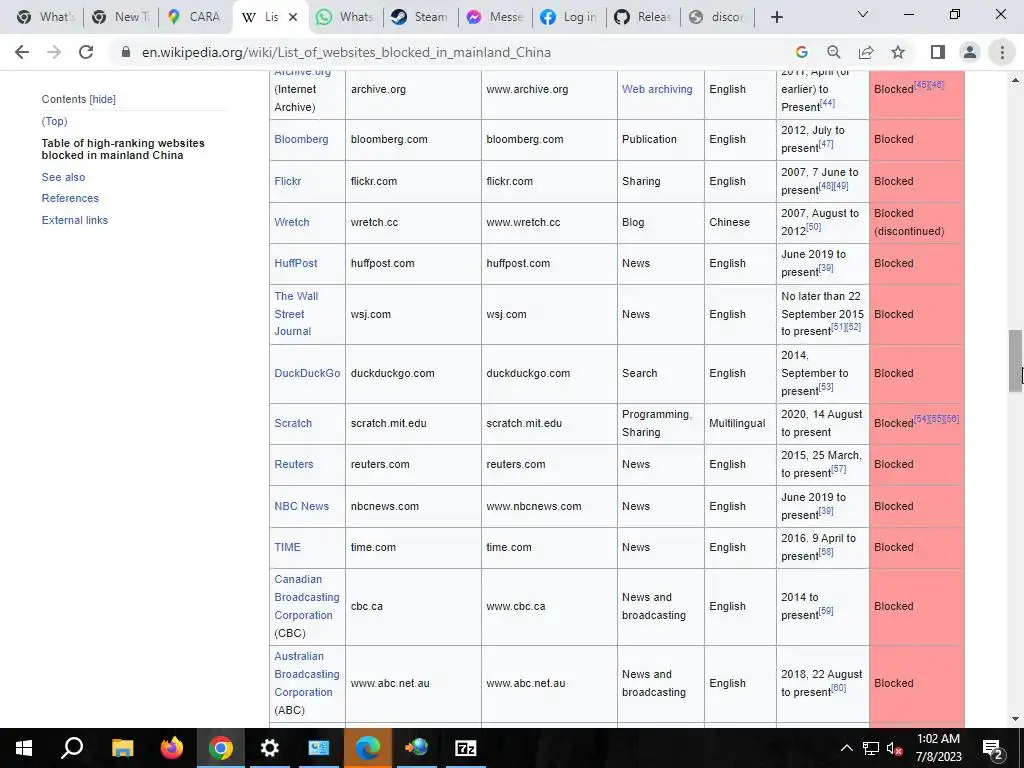Open the notification center icon
Viewport: 1024px width, 768px height.
pos(993,748)
